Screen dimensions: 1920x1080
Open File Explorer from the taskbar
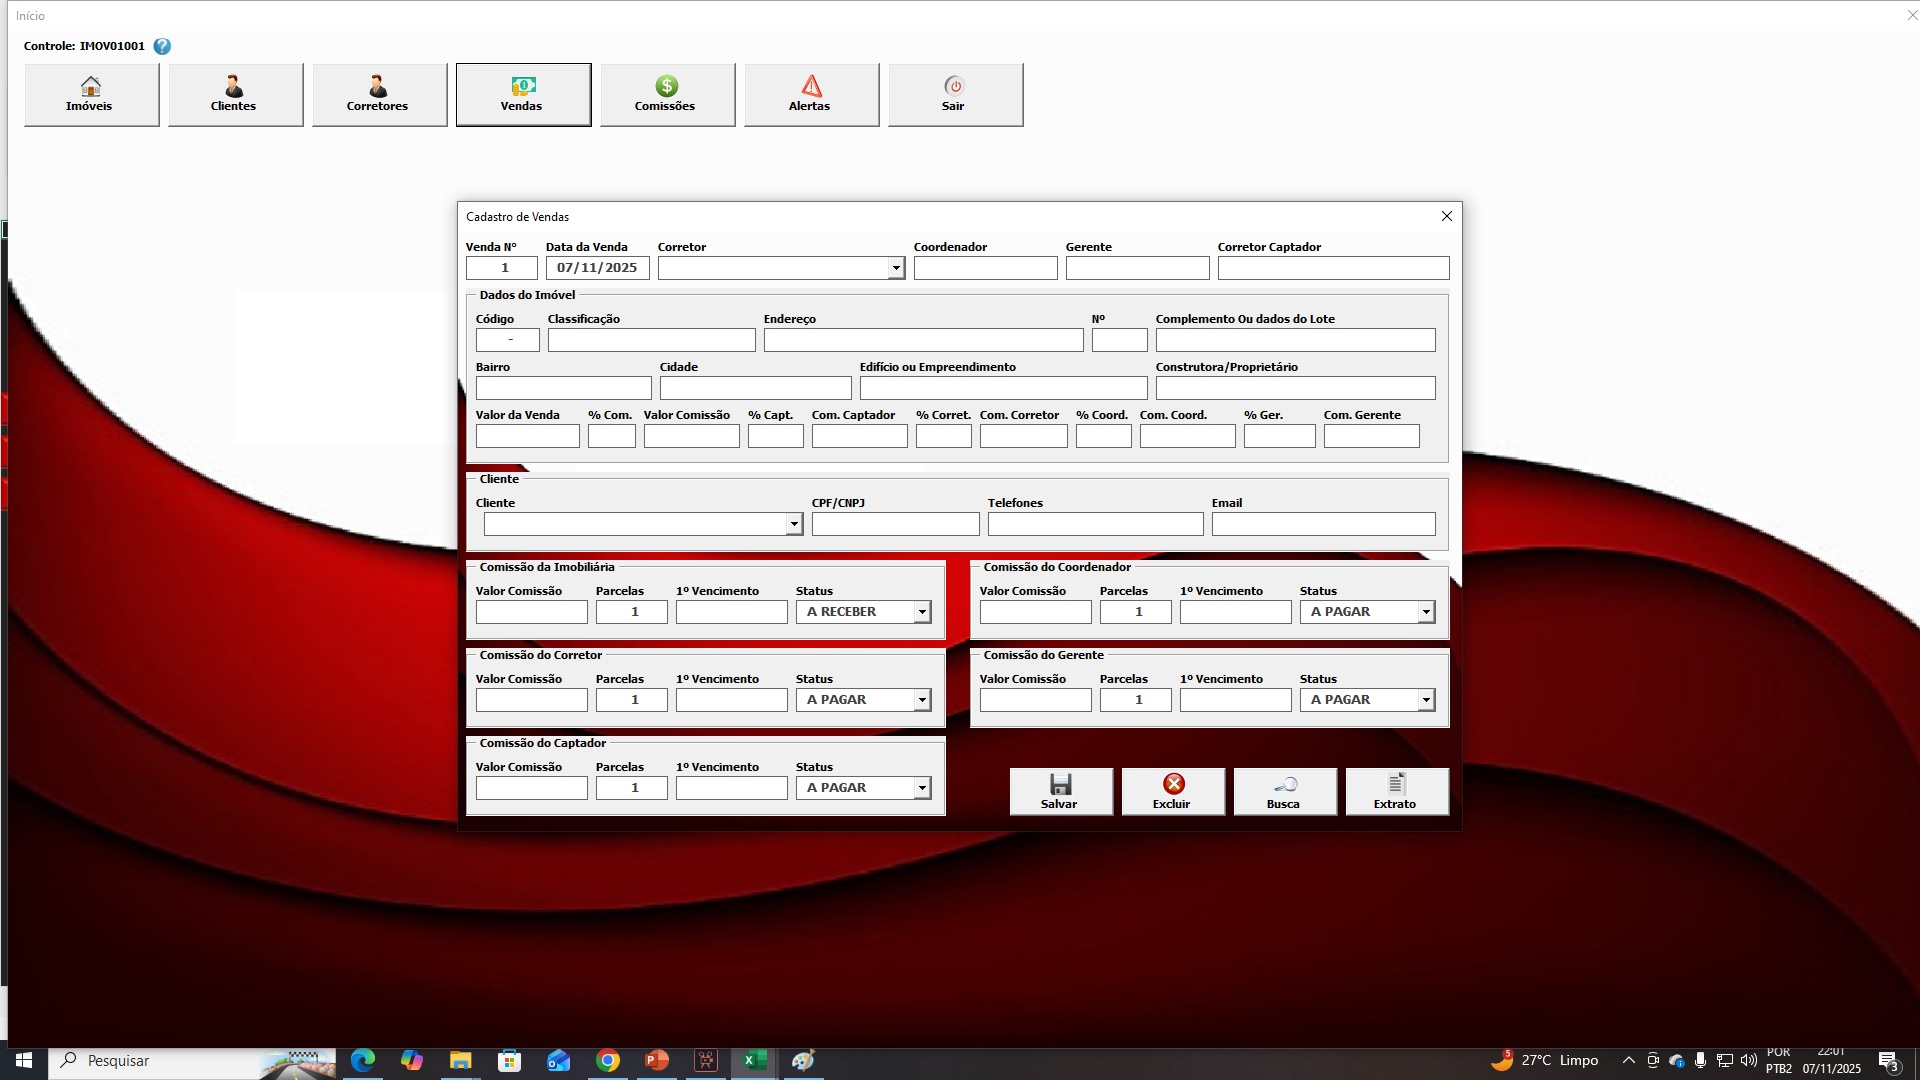click(460, 1060)
